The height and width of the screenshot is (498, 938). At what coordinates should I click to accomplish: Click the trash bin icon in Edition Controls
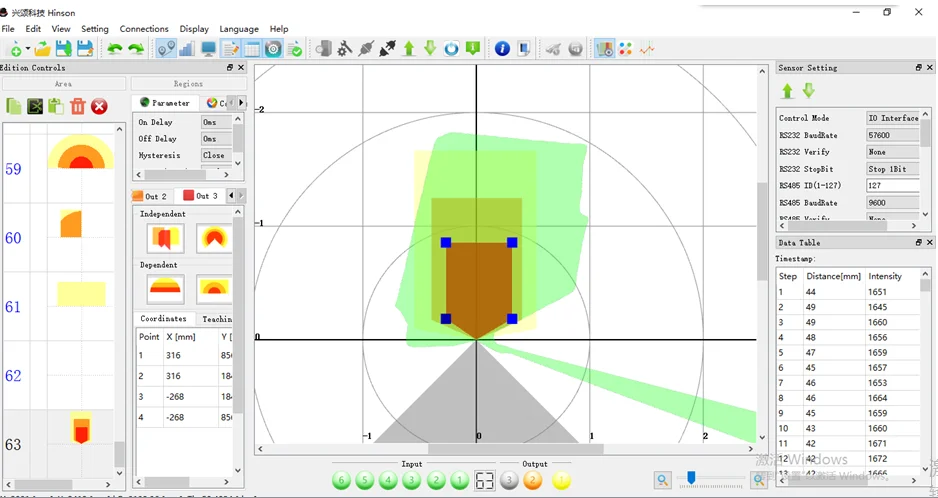(77, 106)
